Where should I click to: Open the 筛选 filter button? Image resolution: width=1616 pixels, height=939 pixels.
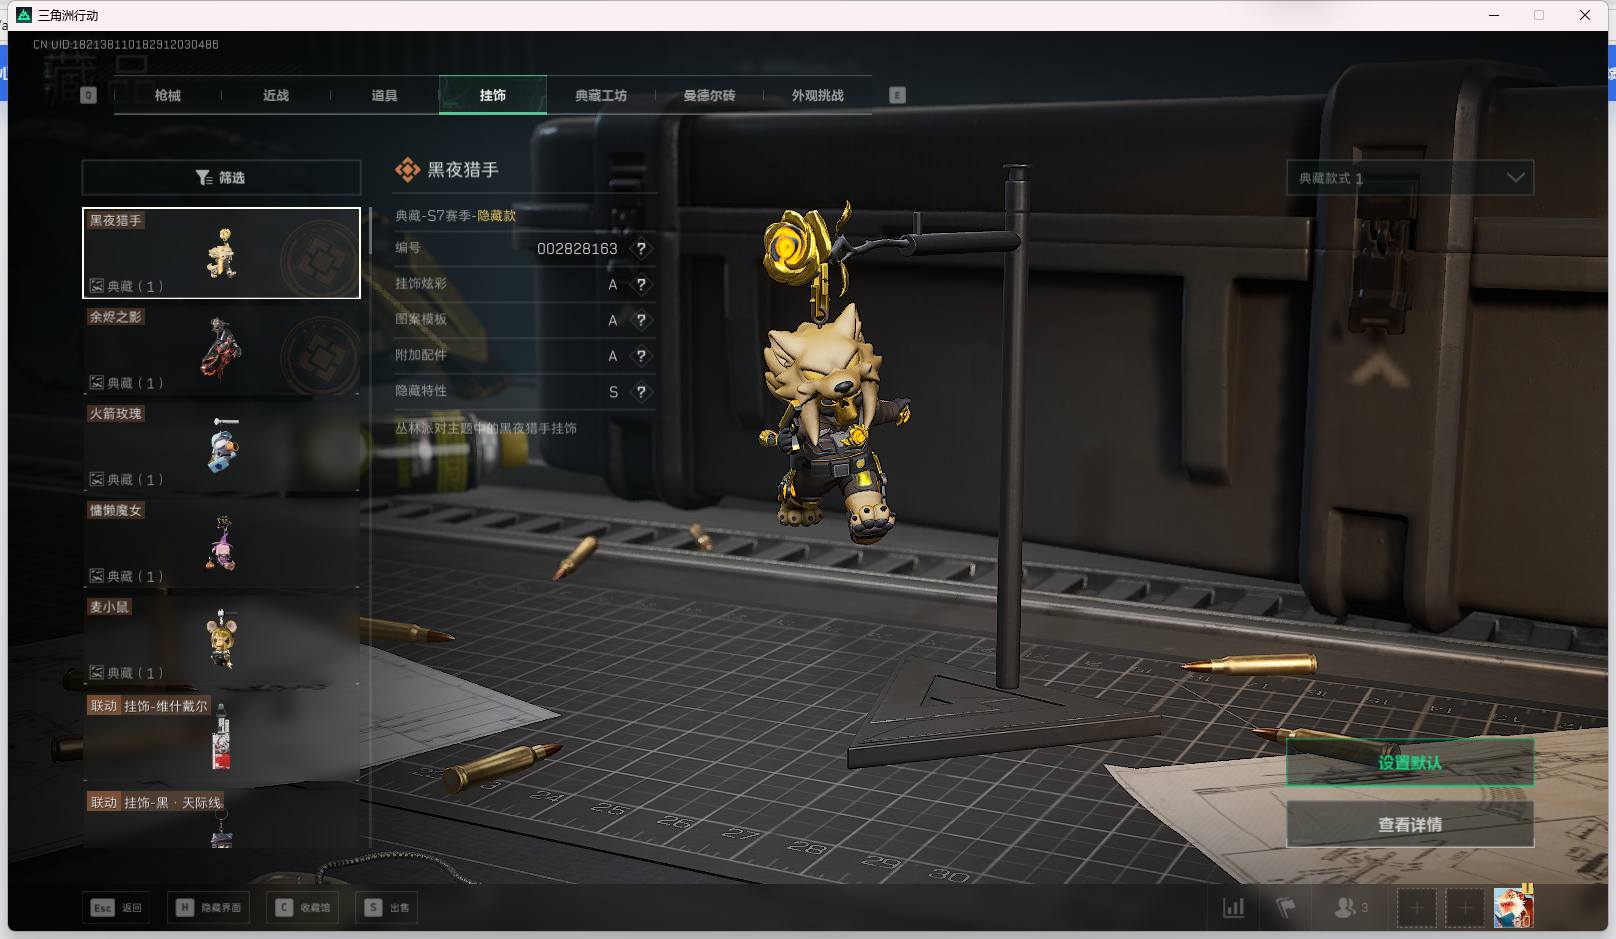tap(221, 178)
